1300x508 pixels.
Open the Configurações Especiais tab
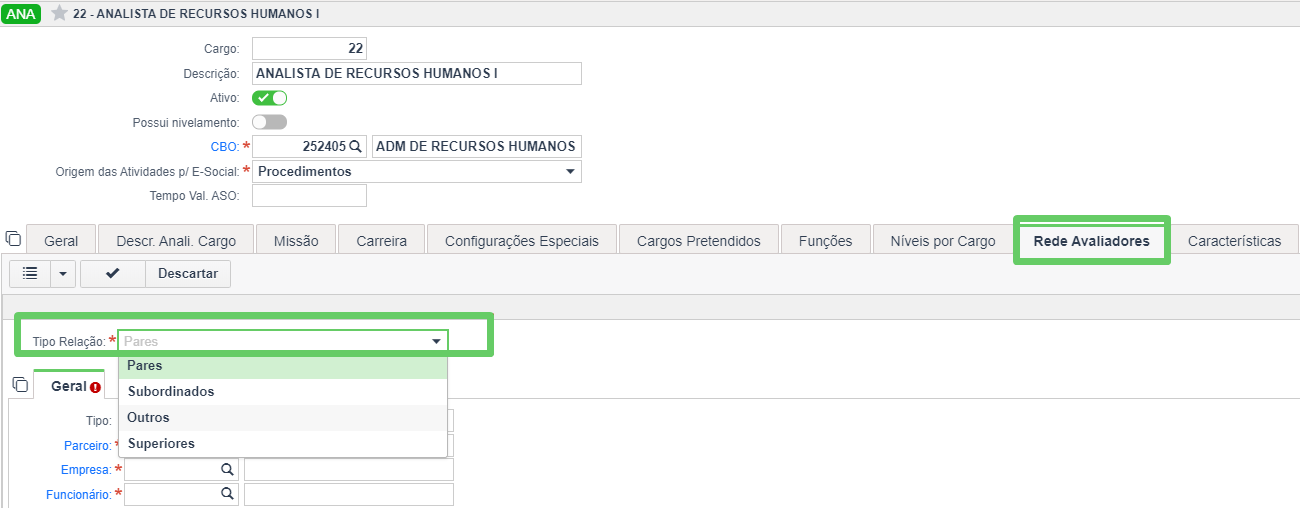point(521,240)
